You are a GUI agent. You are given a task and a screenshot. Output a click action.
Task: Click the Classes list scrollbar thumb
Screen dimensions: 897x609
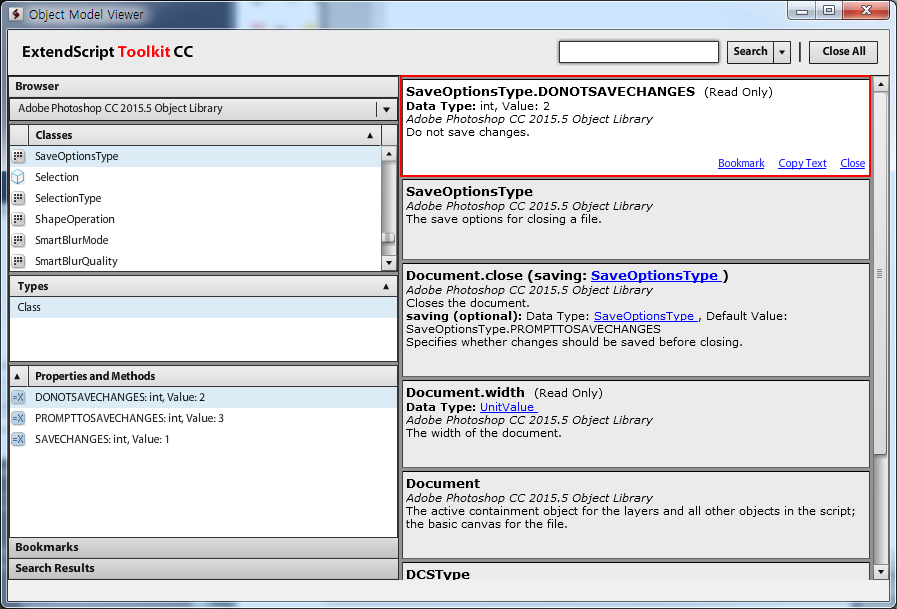[x=389, y=237]
